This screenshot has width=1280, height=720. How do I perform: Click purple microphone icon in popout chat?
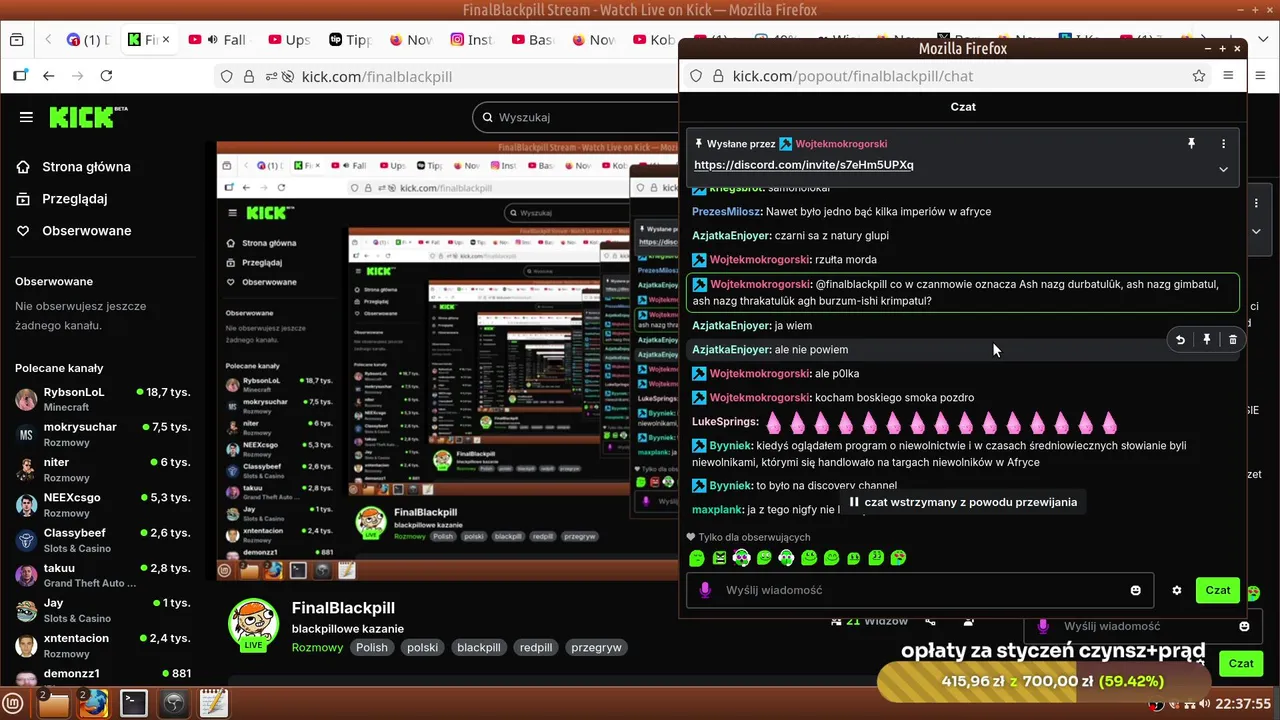705,590
